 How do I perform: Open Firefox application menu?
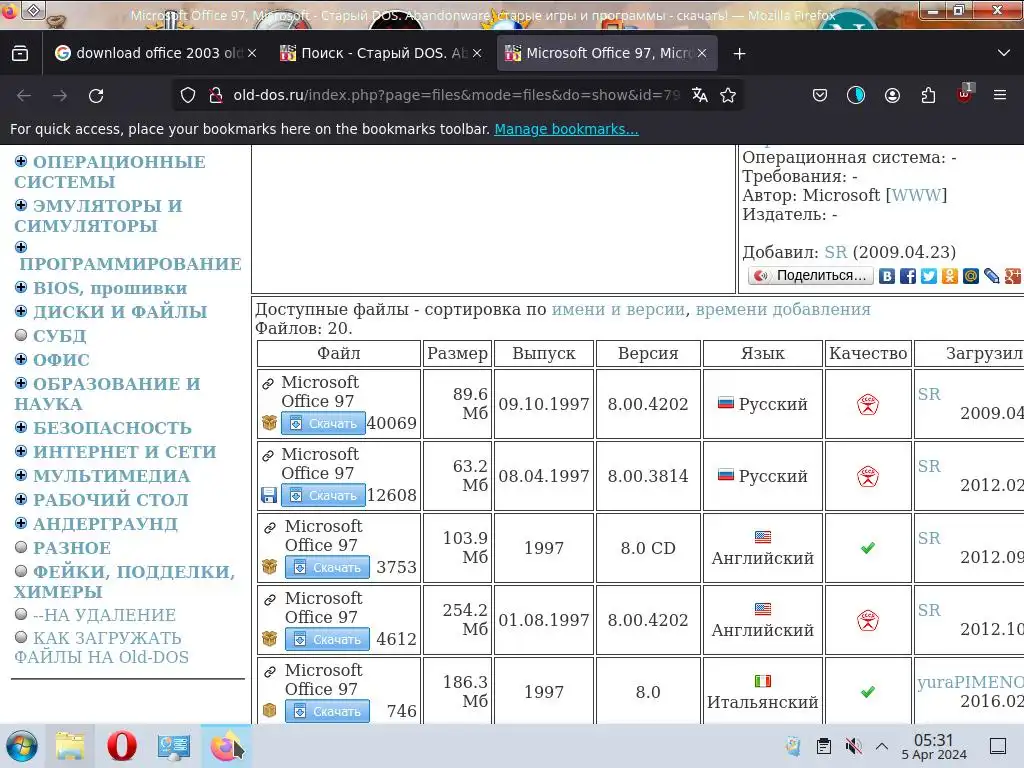click(999, 95)
